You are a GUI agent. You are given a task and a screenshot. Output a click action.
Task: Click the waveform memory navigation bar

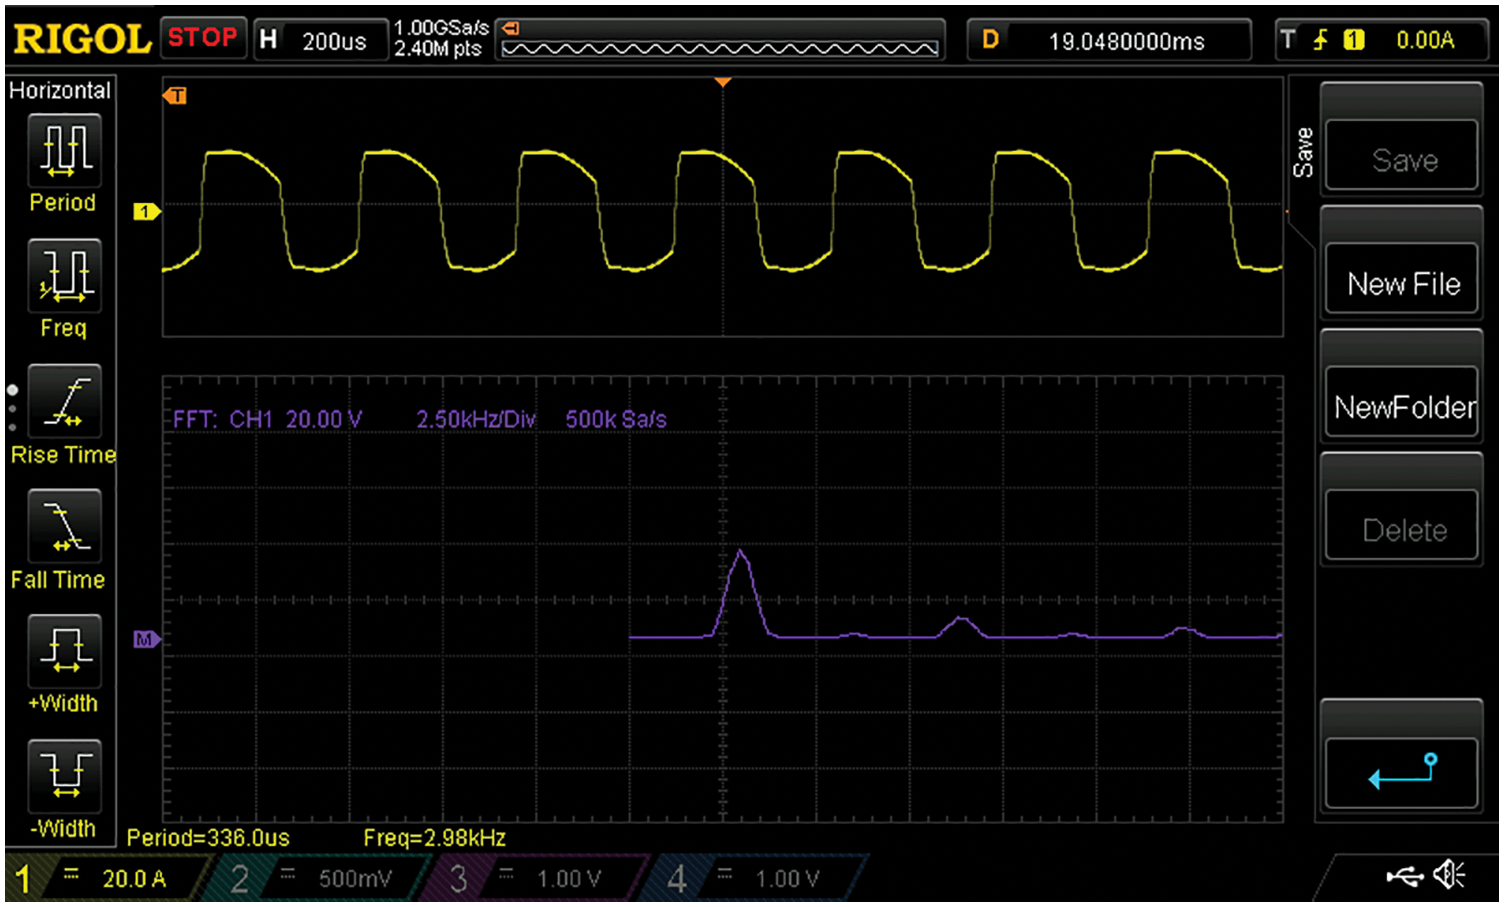coord(720,47)
